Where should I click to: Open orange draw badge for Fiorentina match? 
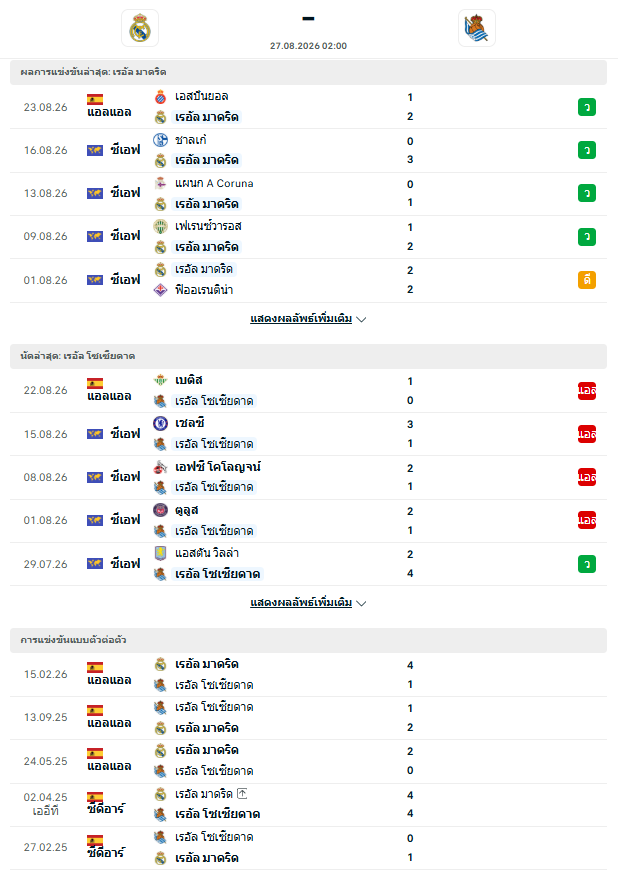coord(587,280)
